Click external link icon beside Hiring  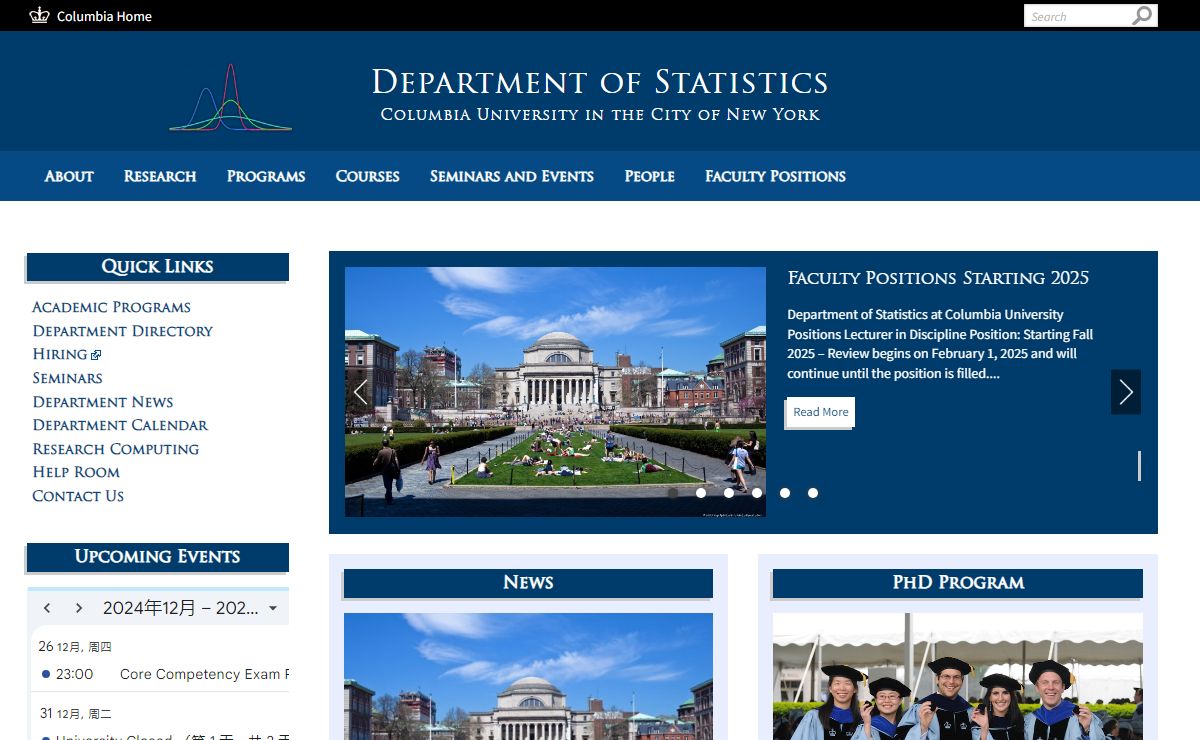tap(96, 355)
